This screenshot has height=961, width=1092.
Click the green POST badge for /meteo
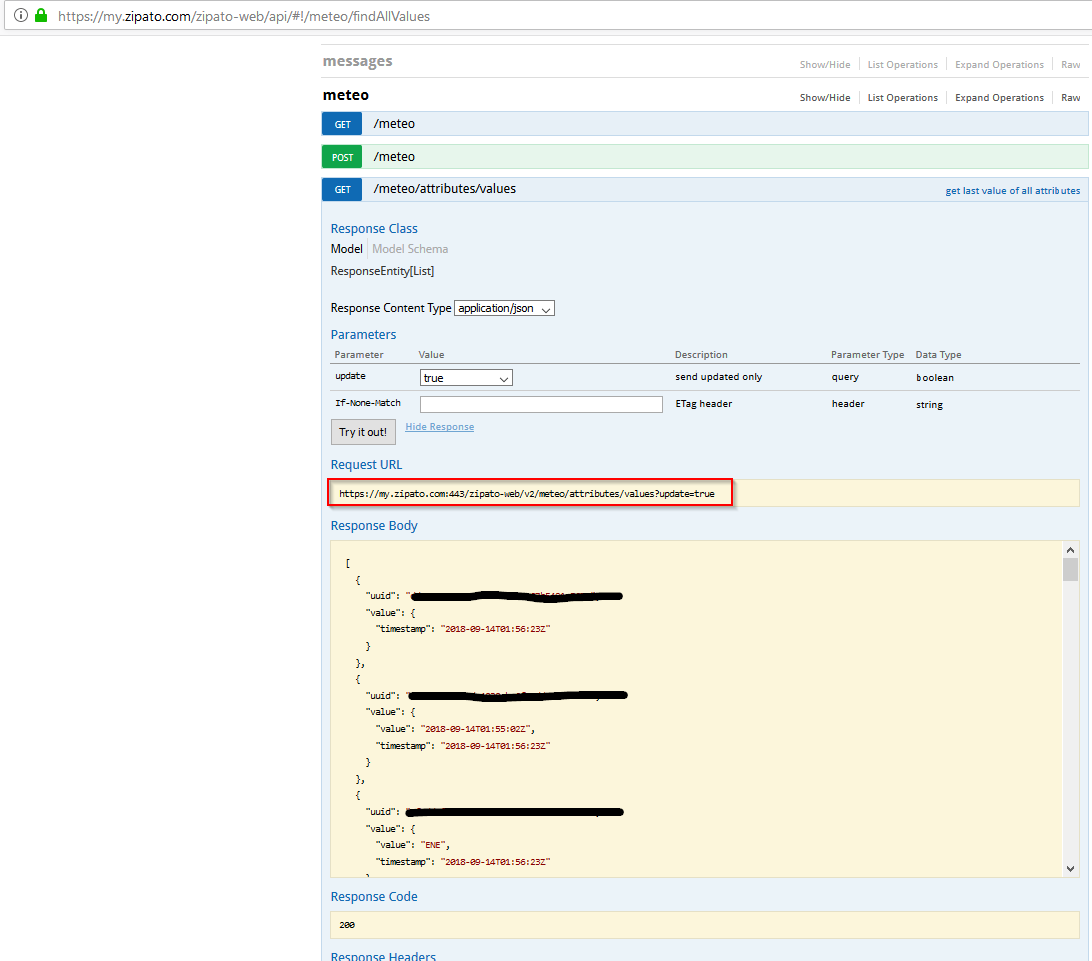[342, 157]
